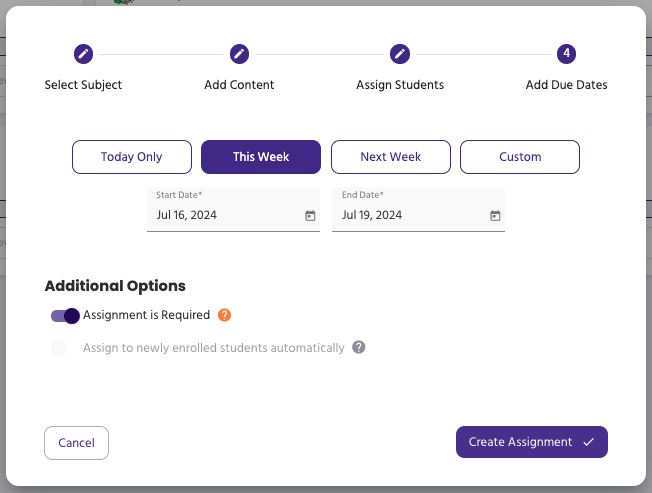
Task: Click orange help icon beside Assignment is Required
Action: tap(225, 315)
